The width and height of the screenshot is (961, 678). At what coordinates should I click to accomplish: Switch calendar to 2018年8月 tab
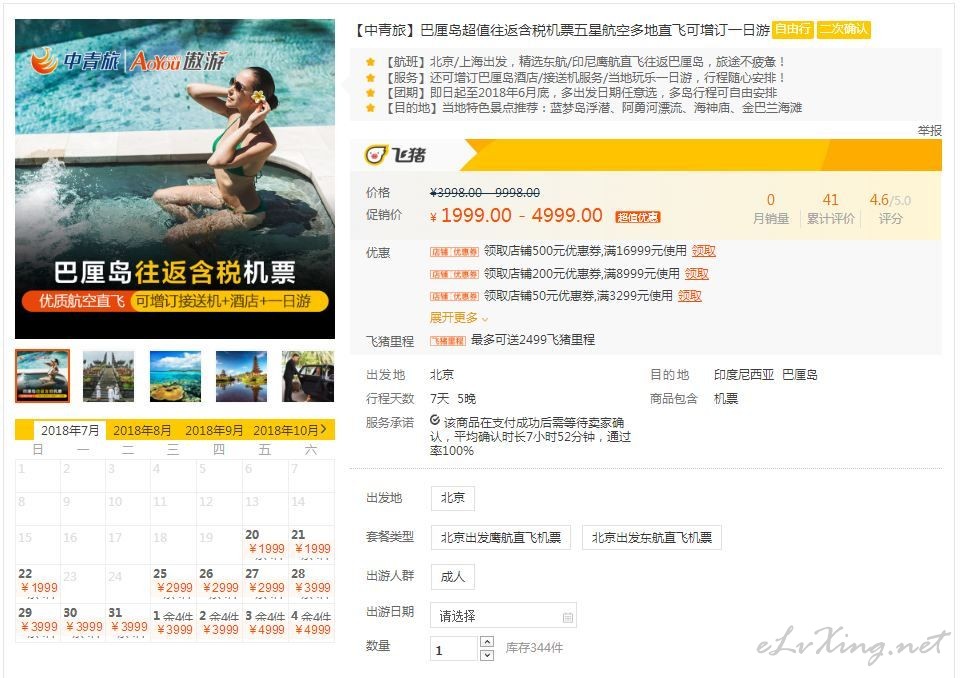coord(142,430)
